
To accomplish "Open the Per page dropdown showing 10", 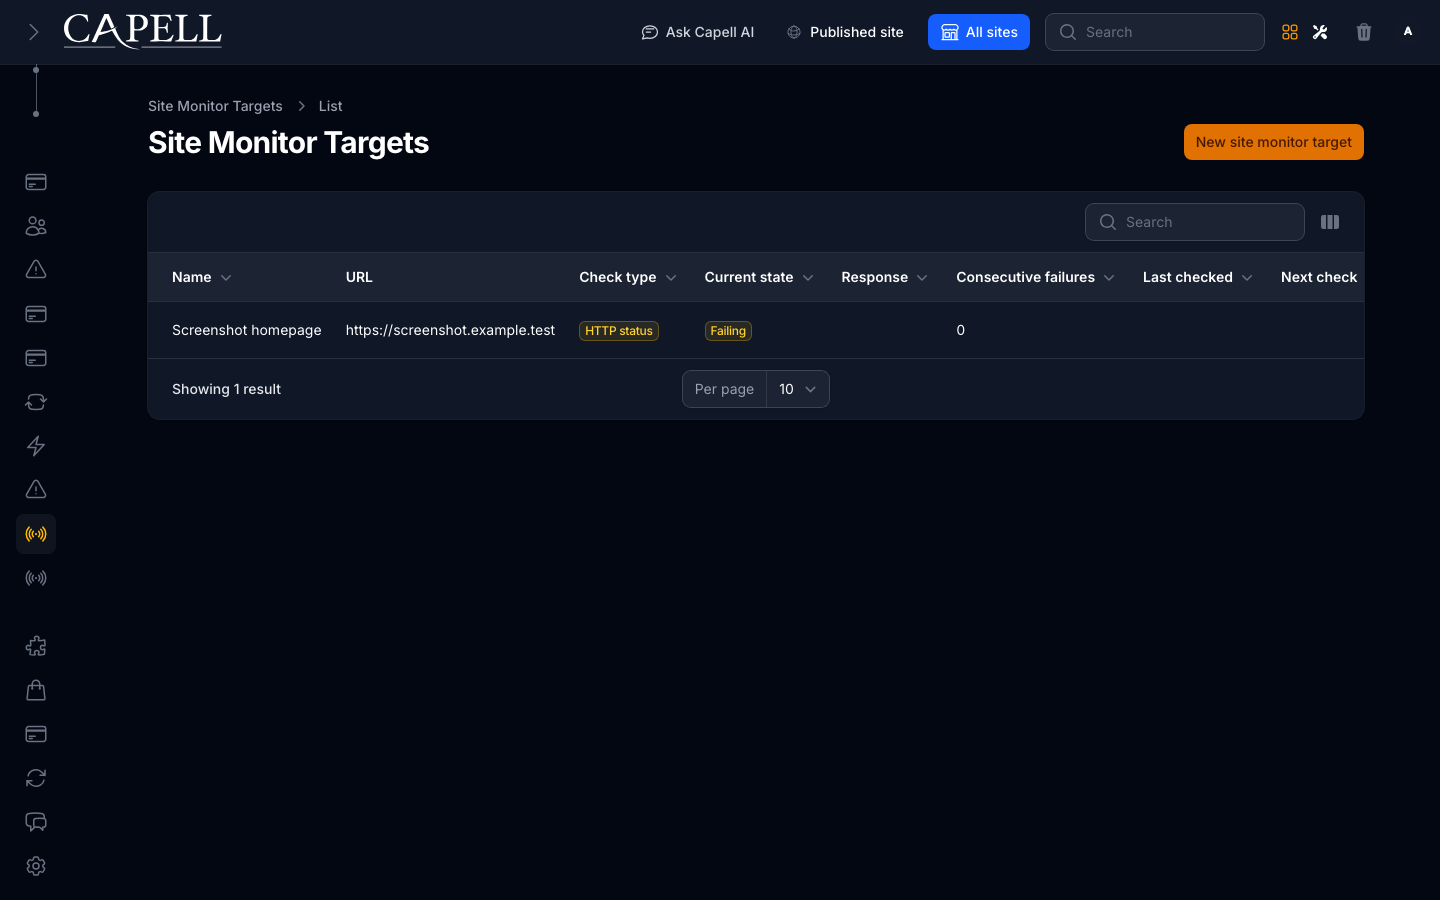I will click(798, 389).
